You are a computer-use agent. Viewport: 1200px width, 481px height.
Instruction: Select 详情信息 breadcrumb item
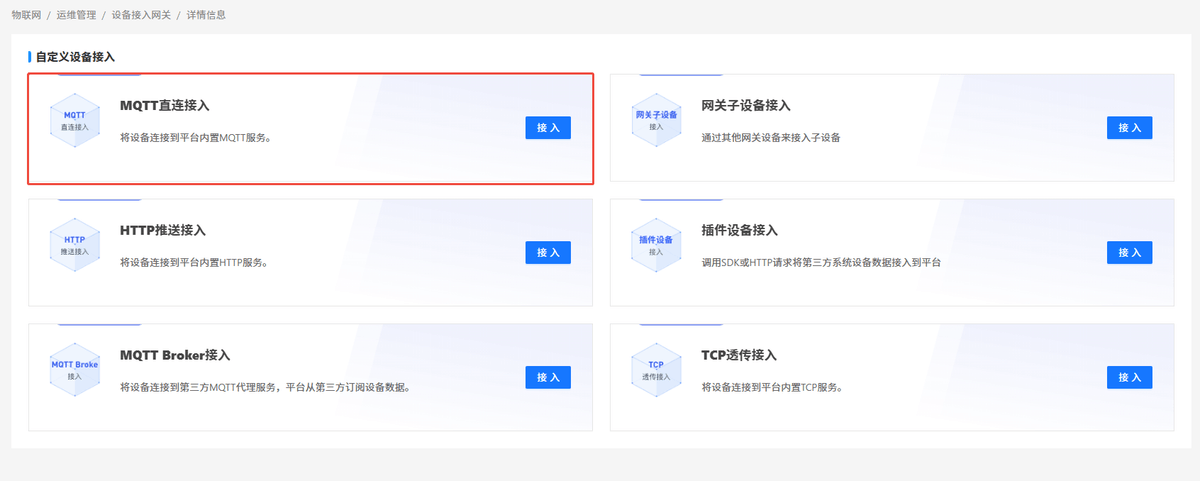[x=205, y=15]
